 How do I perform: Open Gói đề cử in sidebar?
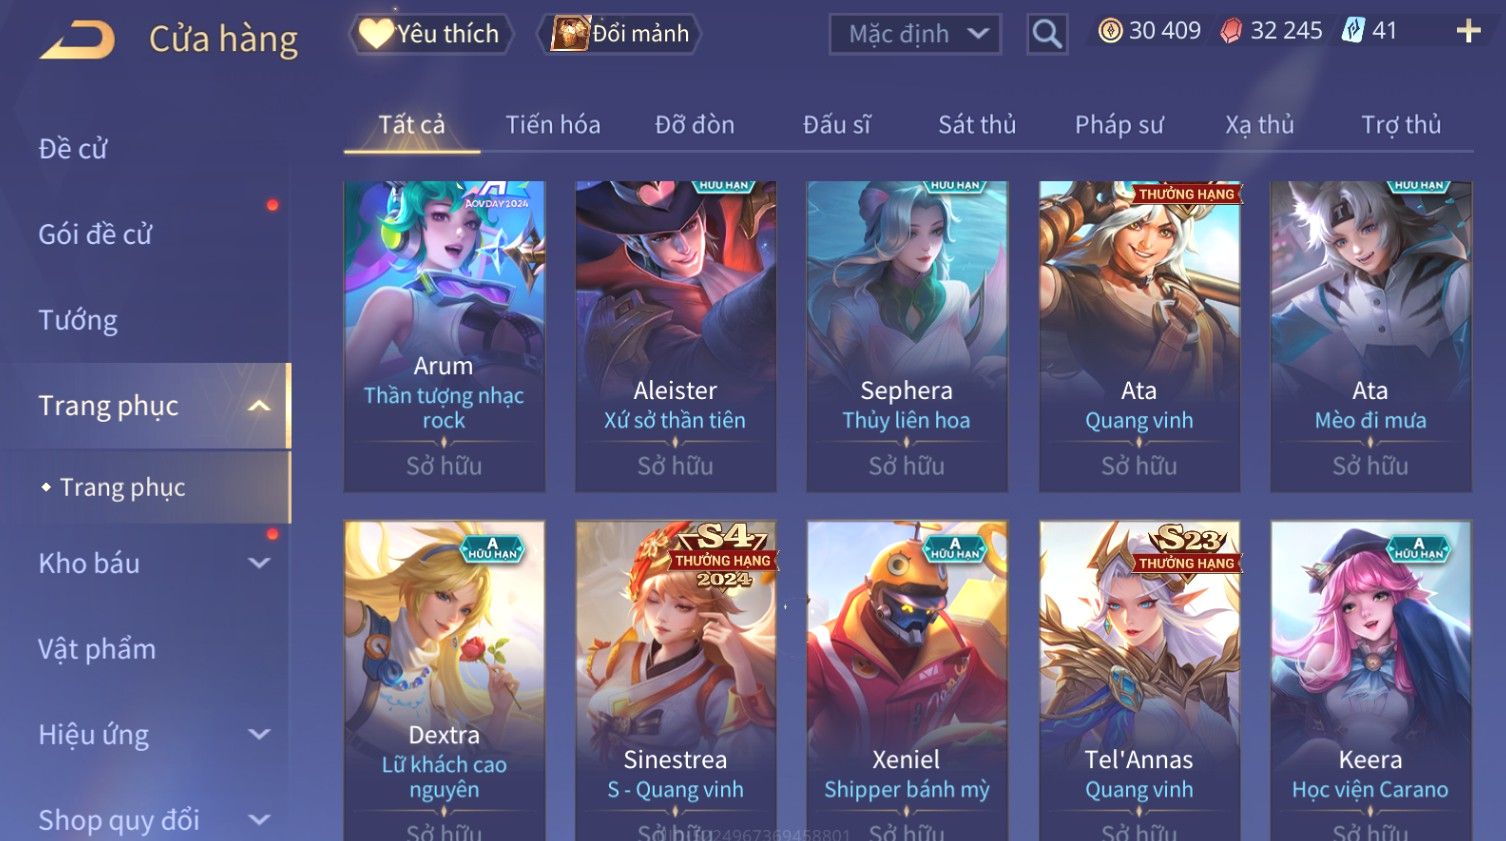[95, 234]
